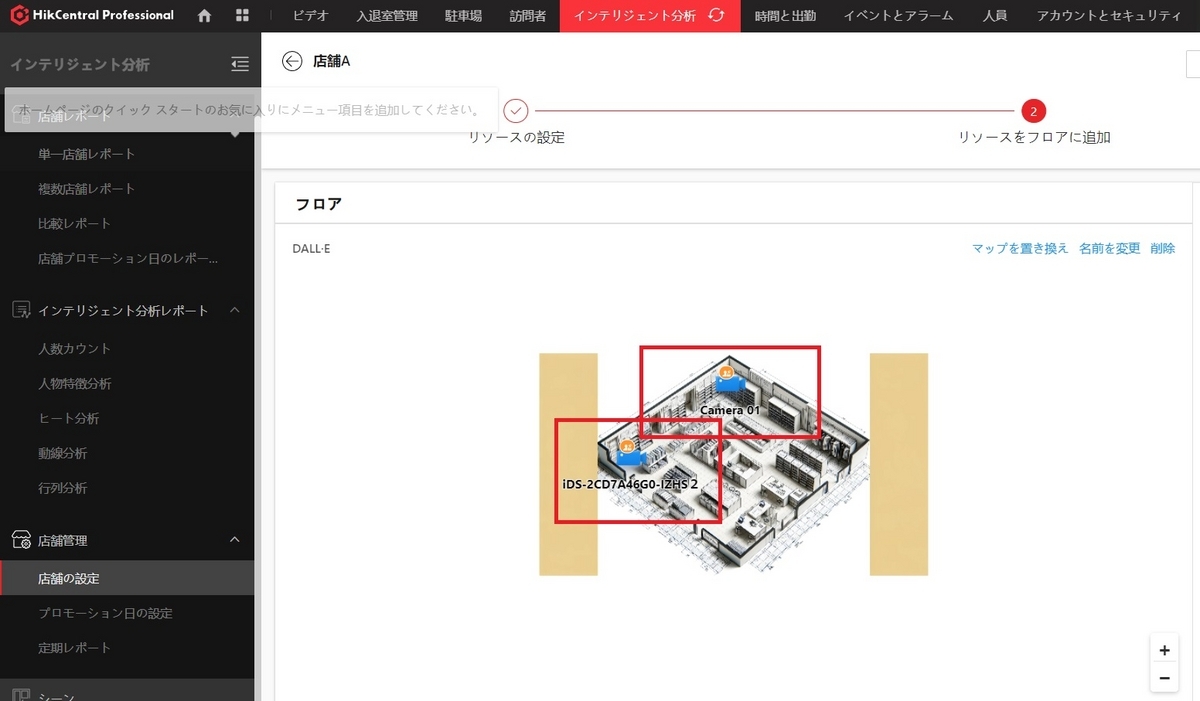
Task: Click the Camera 01 label on map
Action: coord(730,410)
